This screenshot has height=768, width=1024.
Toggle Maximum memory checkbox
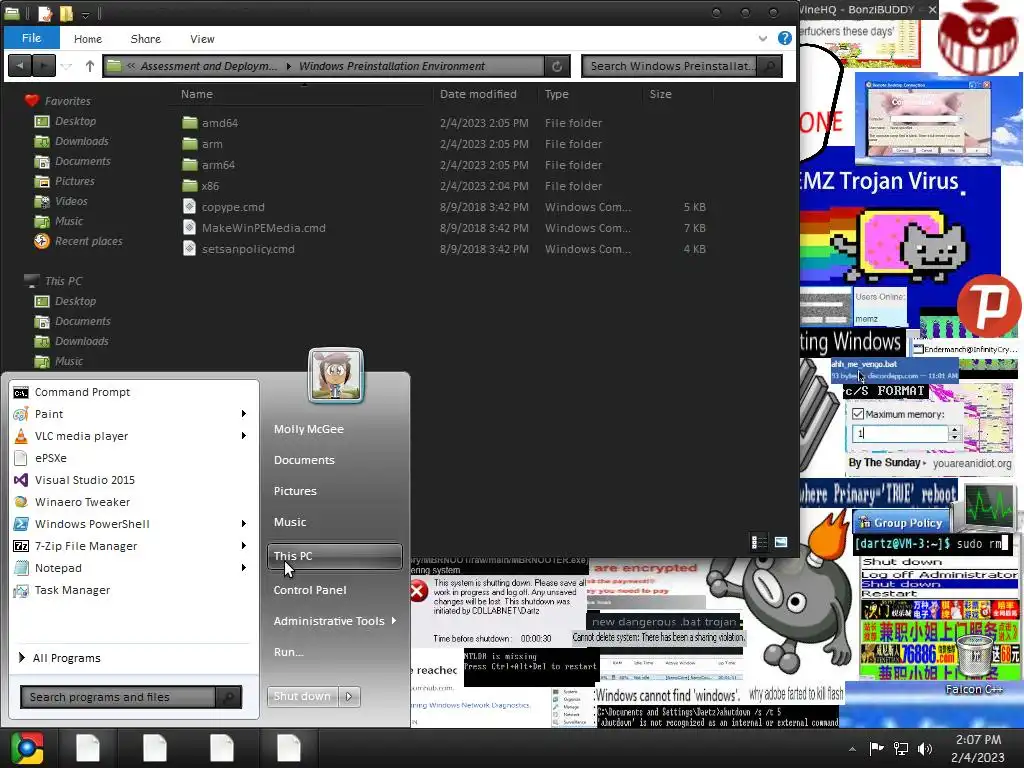(x=858, y=414)
